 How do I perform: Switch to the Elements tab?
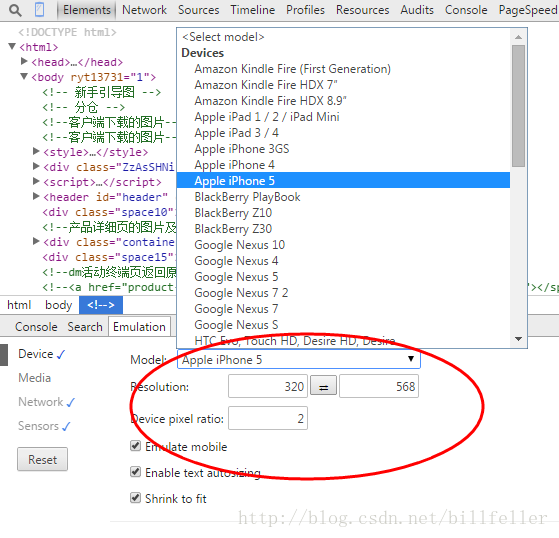pos(87,10)
